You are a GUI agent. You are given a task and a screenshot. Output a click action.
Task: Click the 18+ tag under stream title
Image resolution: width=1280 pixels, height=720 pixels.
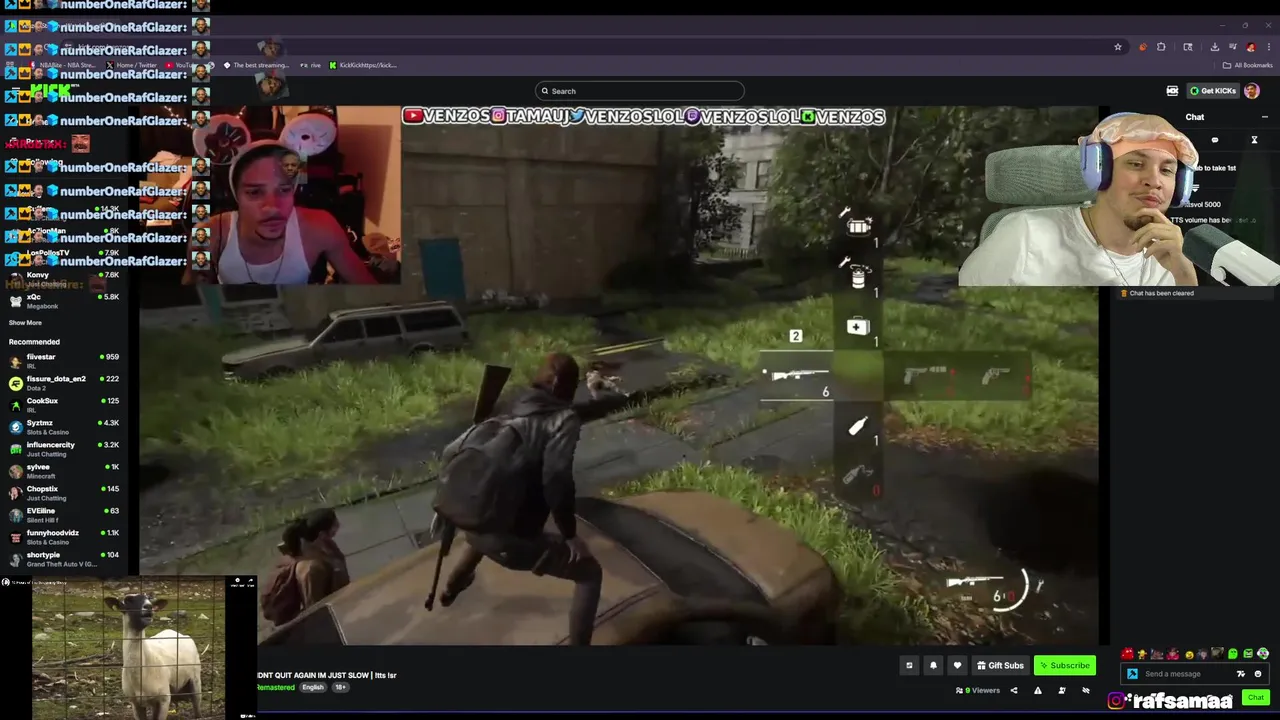tap(340, 688)
